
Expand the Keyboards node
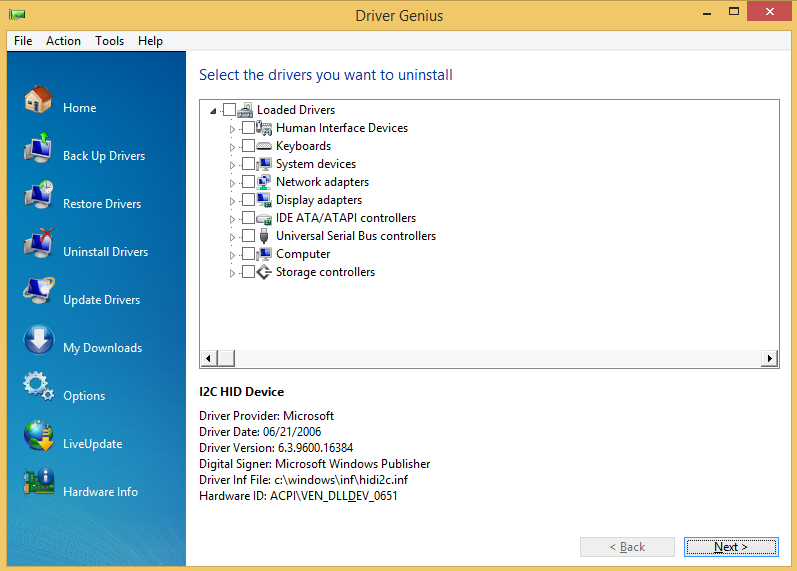click(x=232, y=147)
